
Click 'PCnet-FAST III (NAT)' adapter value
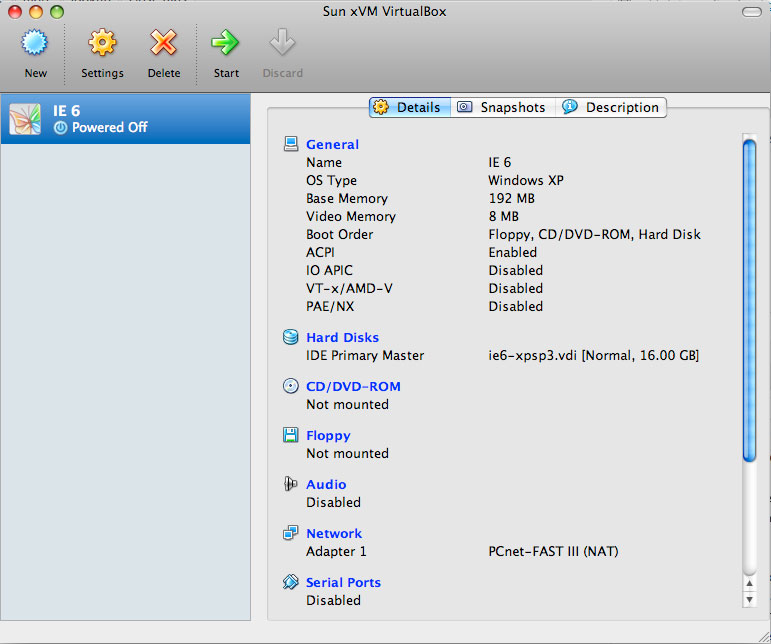tap(553, 552)
